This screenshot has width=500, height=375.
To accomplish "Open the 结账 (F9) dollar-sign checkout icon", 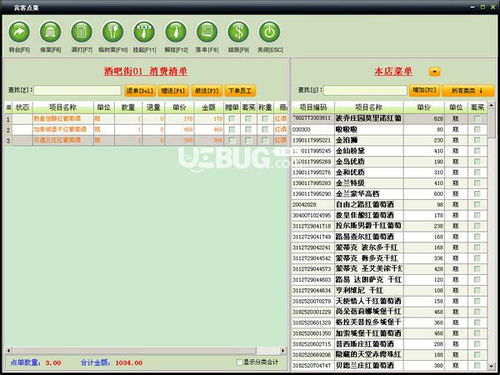I will [x=238, y=32].
